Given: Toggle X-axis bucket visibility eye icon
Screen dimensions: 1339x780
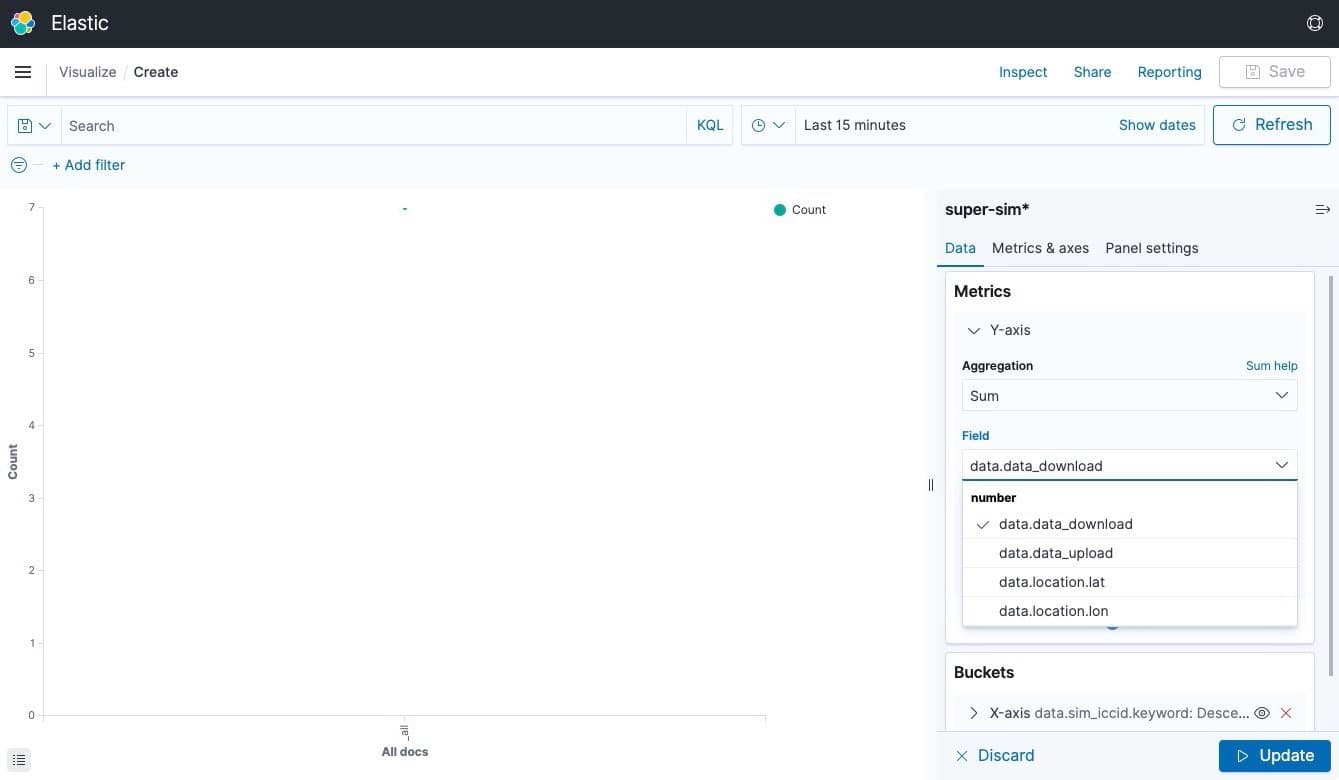Looking at the screenshot, I should pyautogui.click(x=1262, y=713).
